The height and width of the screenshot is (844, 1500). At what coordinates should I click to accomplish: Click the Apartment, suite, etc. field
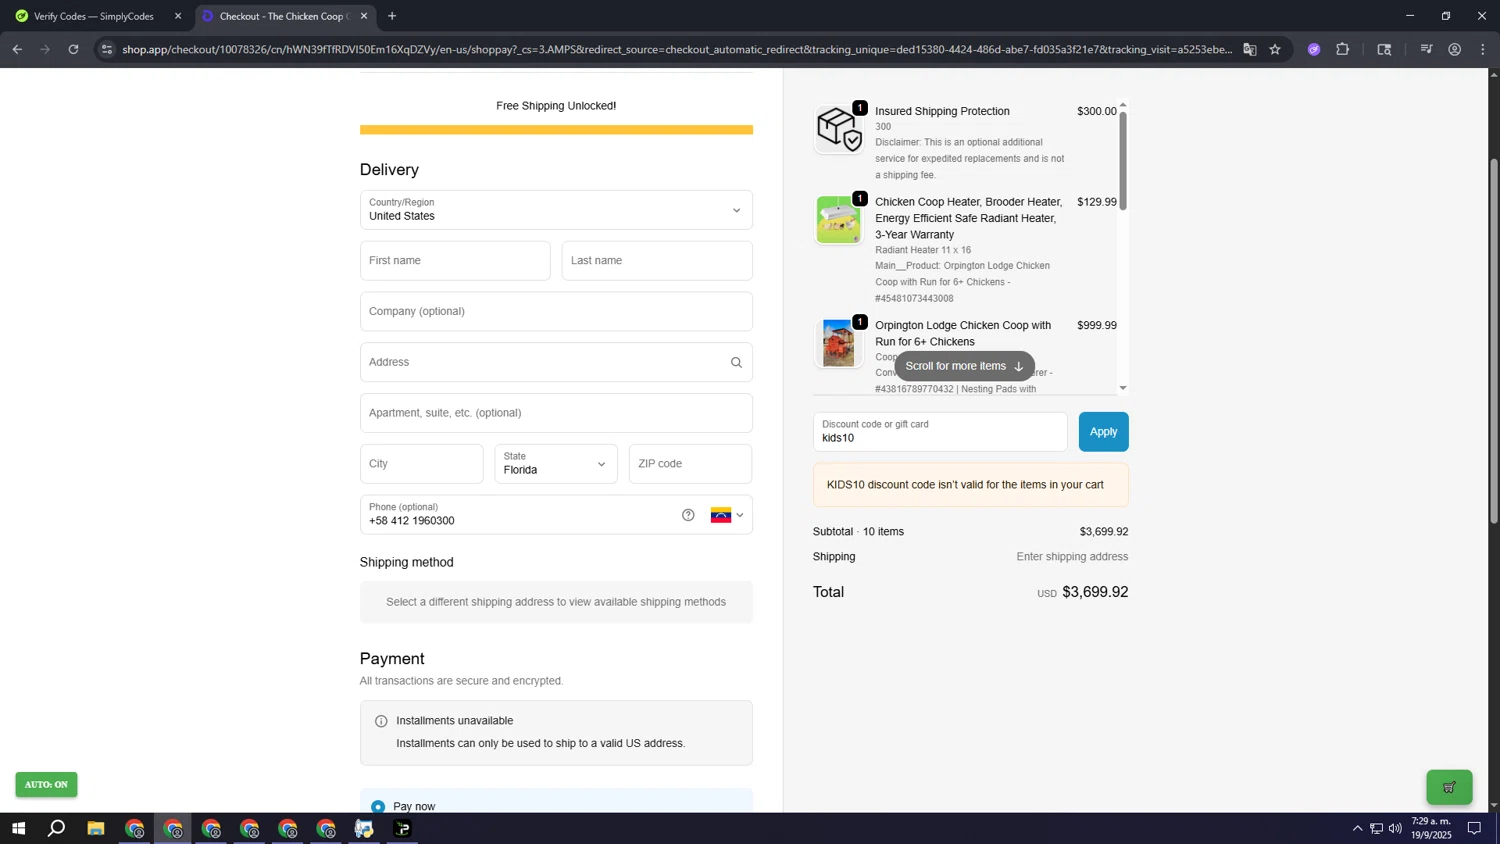pos(556,413)
